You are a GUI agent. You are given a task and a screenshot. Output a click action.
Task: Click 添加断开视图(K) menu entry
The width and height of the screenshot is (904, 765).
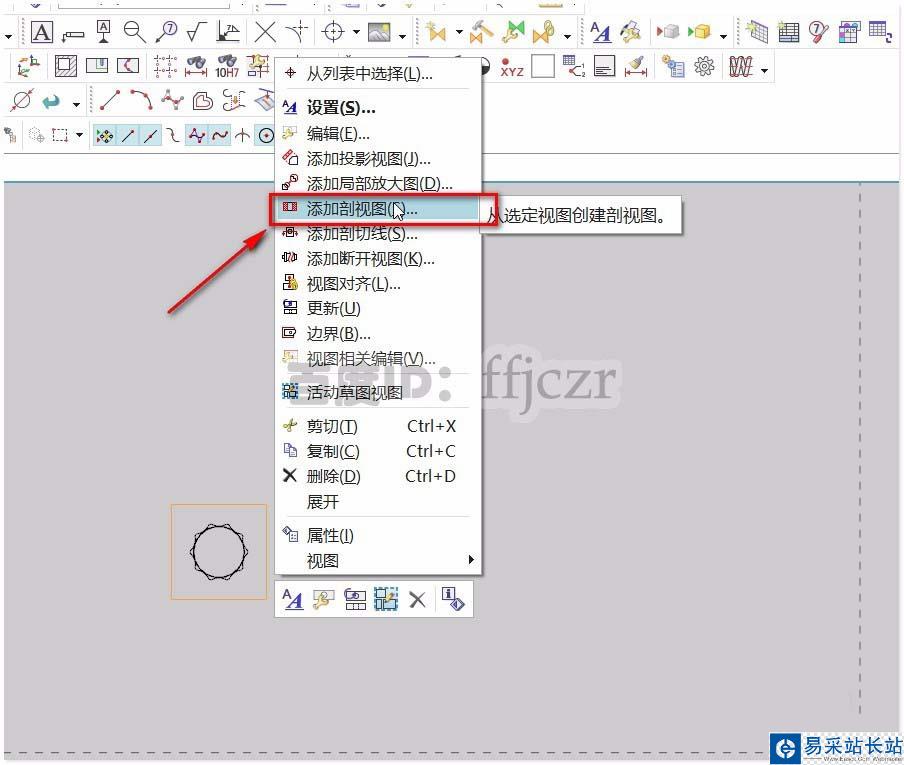pos(377,259)
